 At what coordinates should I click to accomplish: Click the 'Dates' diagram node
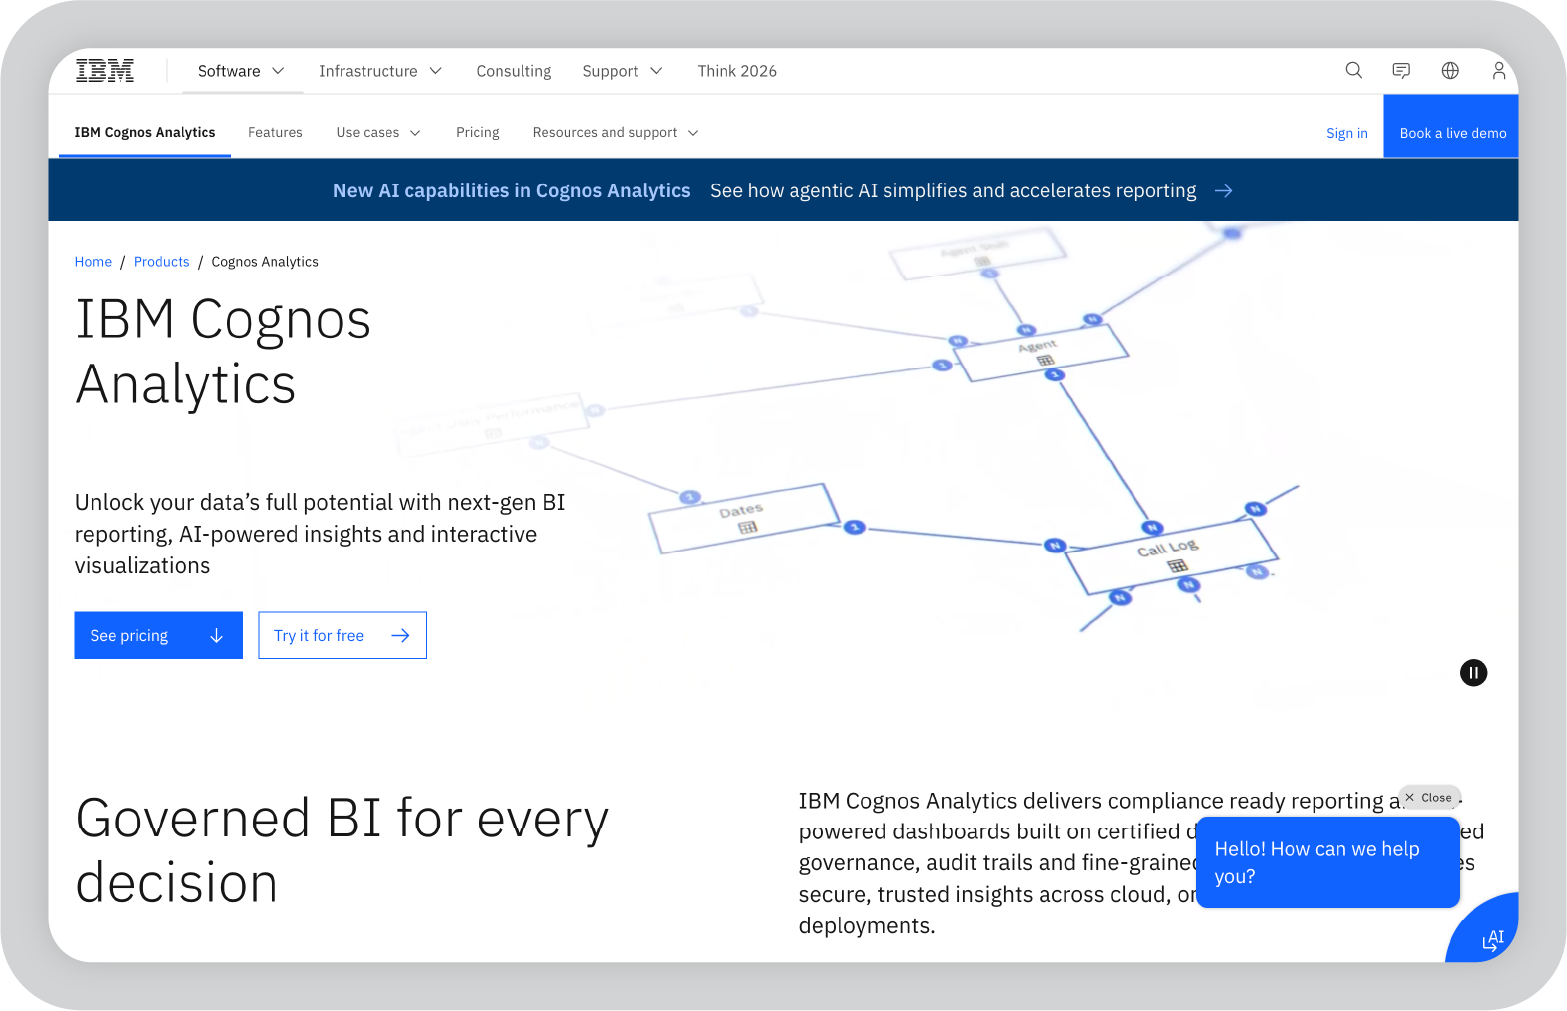click(744, 517)
